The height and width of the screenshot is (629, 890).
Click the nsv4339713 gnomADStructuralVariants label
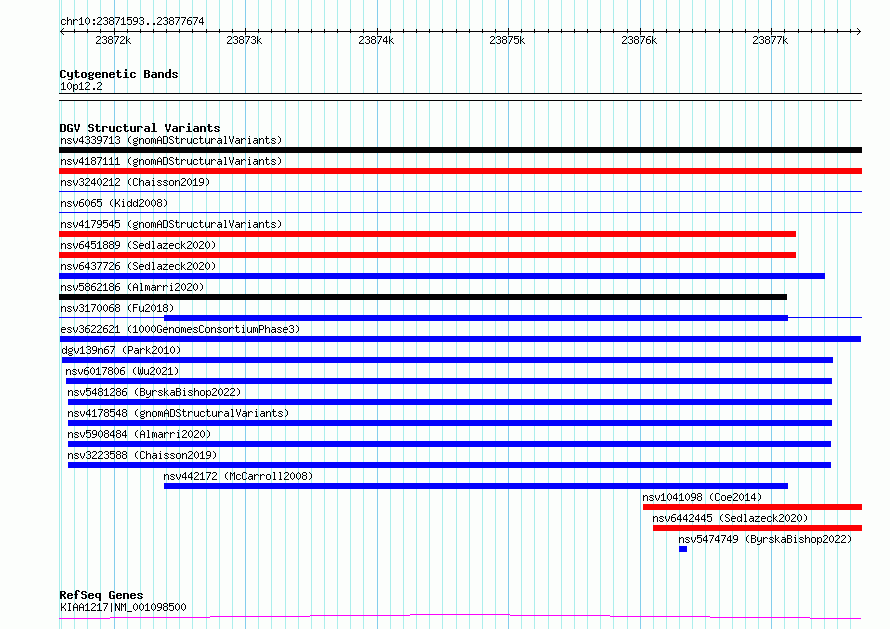coord(171,140)
